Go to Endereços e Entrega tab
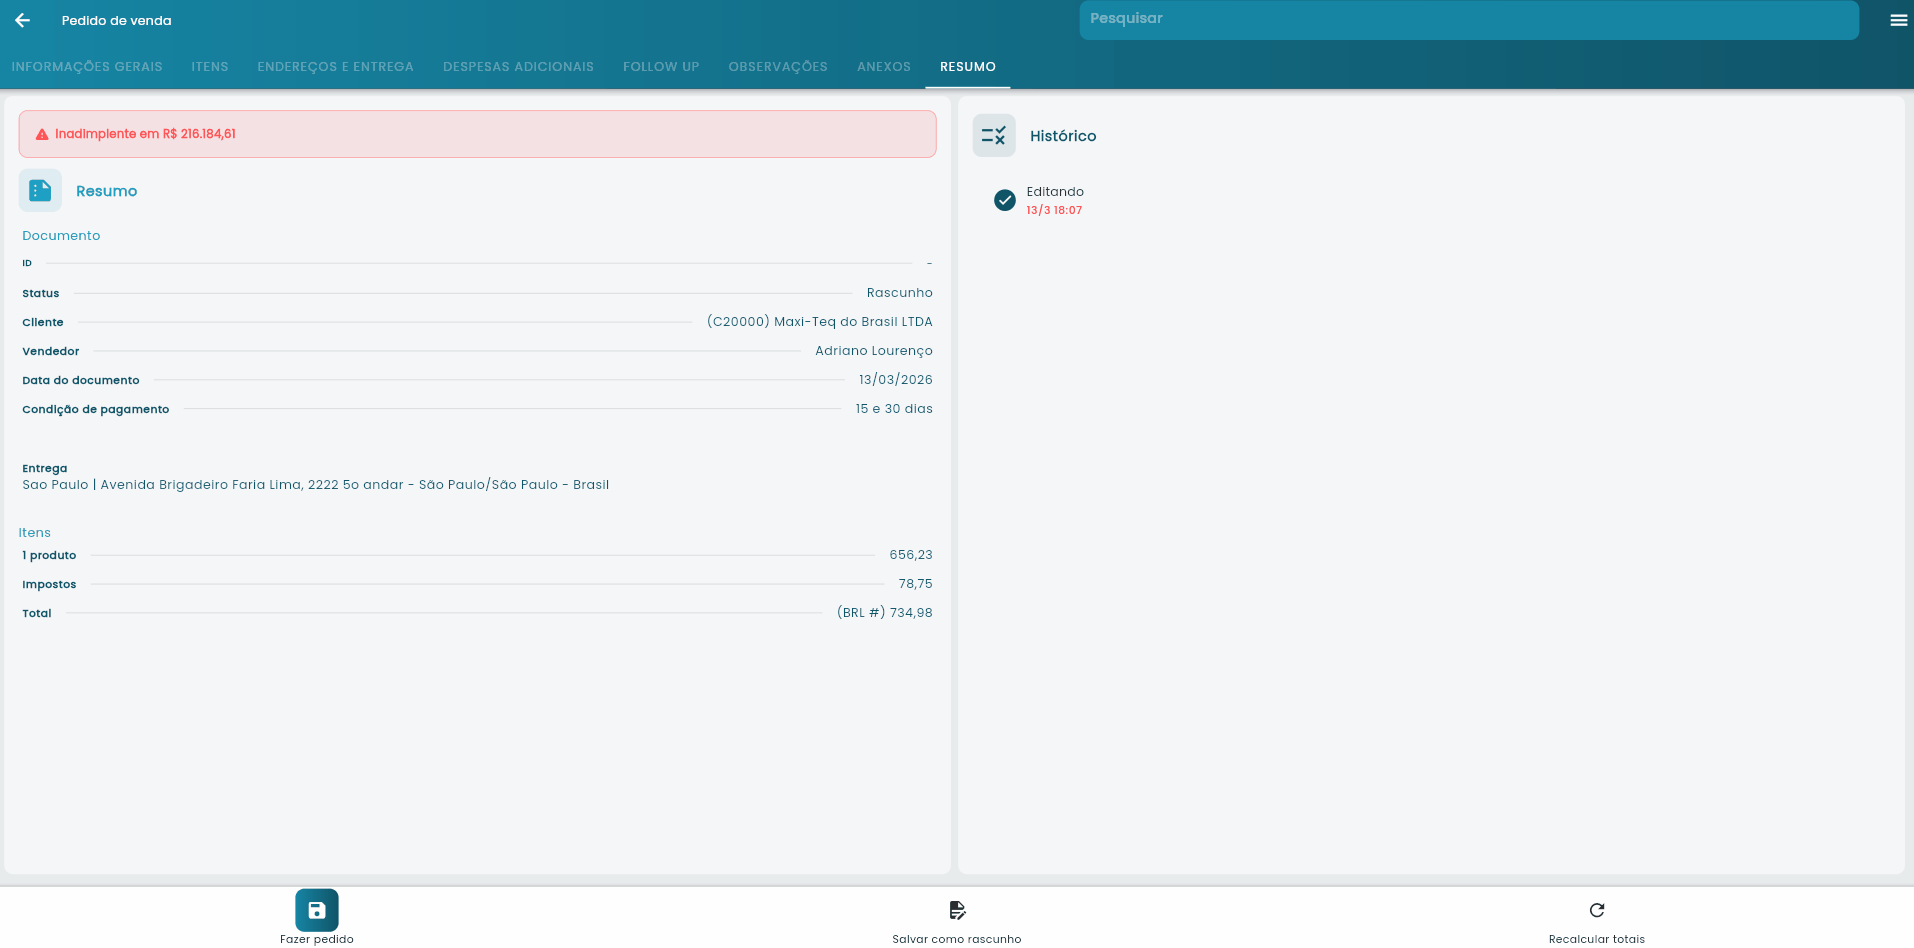 [x=335, y=67]
